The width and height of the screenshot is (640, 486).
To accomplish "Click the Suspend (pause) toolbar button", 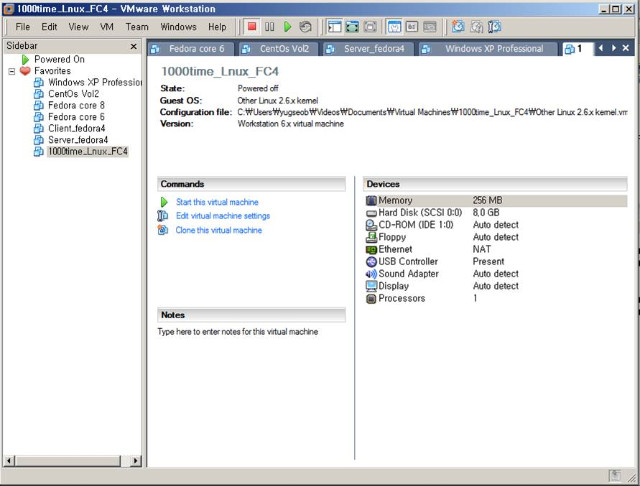I will [269, 27].
